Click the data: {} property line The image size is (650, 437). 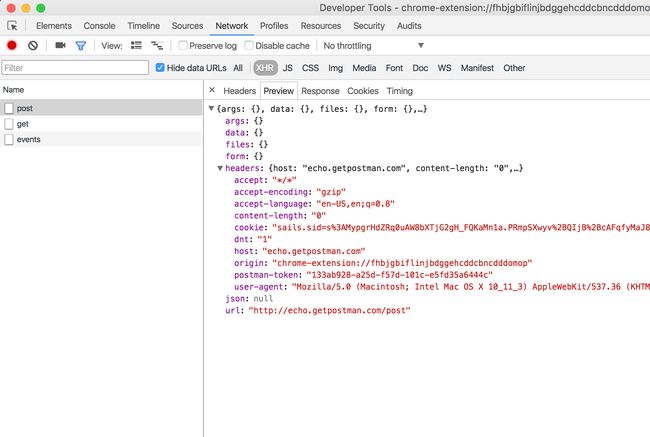[x=244, y=132]
